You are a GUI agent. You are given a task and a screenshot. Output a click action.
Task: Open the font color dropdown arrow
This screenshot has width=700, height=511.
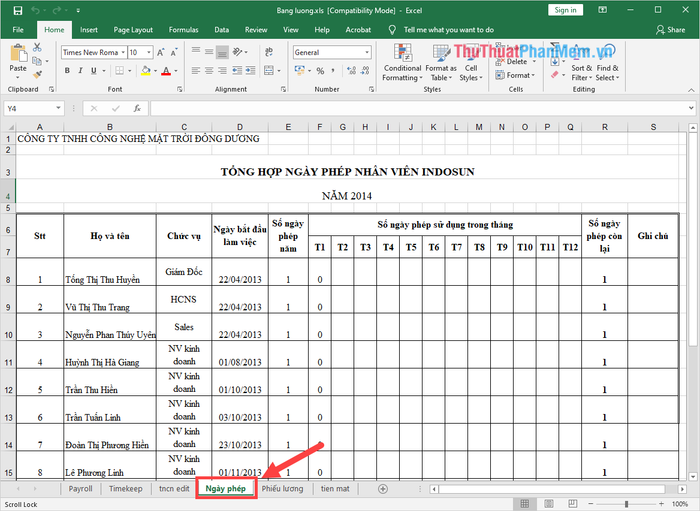click(176, 71)
